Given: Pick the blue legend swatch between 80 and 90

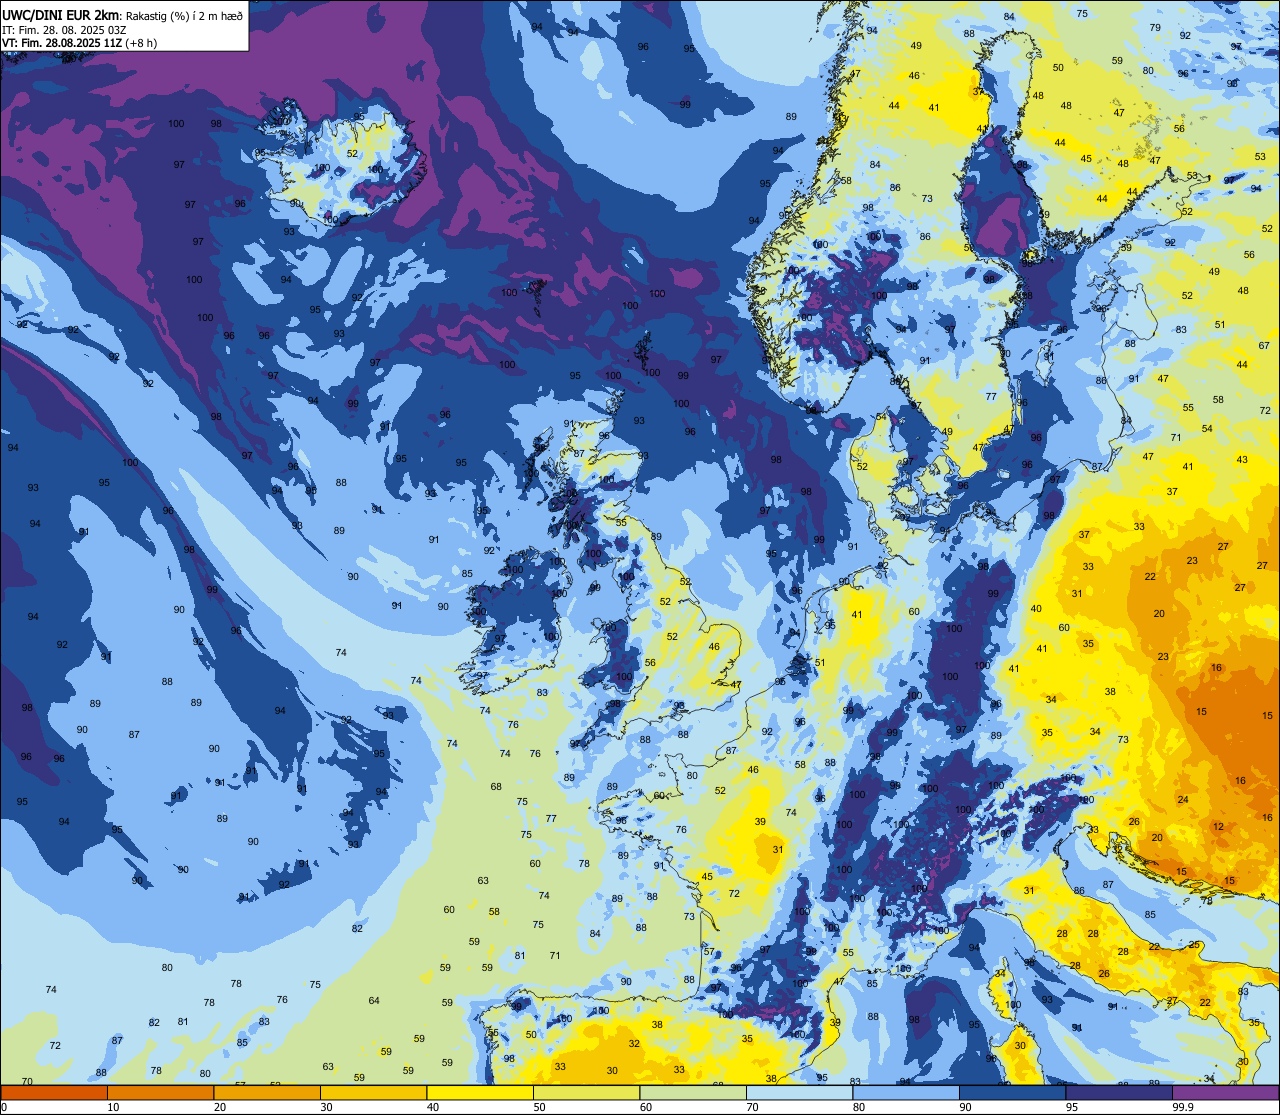Looking at the screenshot, I should tap(906, 1092).
